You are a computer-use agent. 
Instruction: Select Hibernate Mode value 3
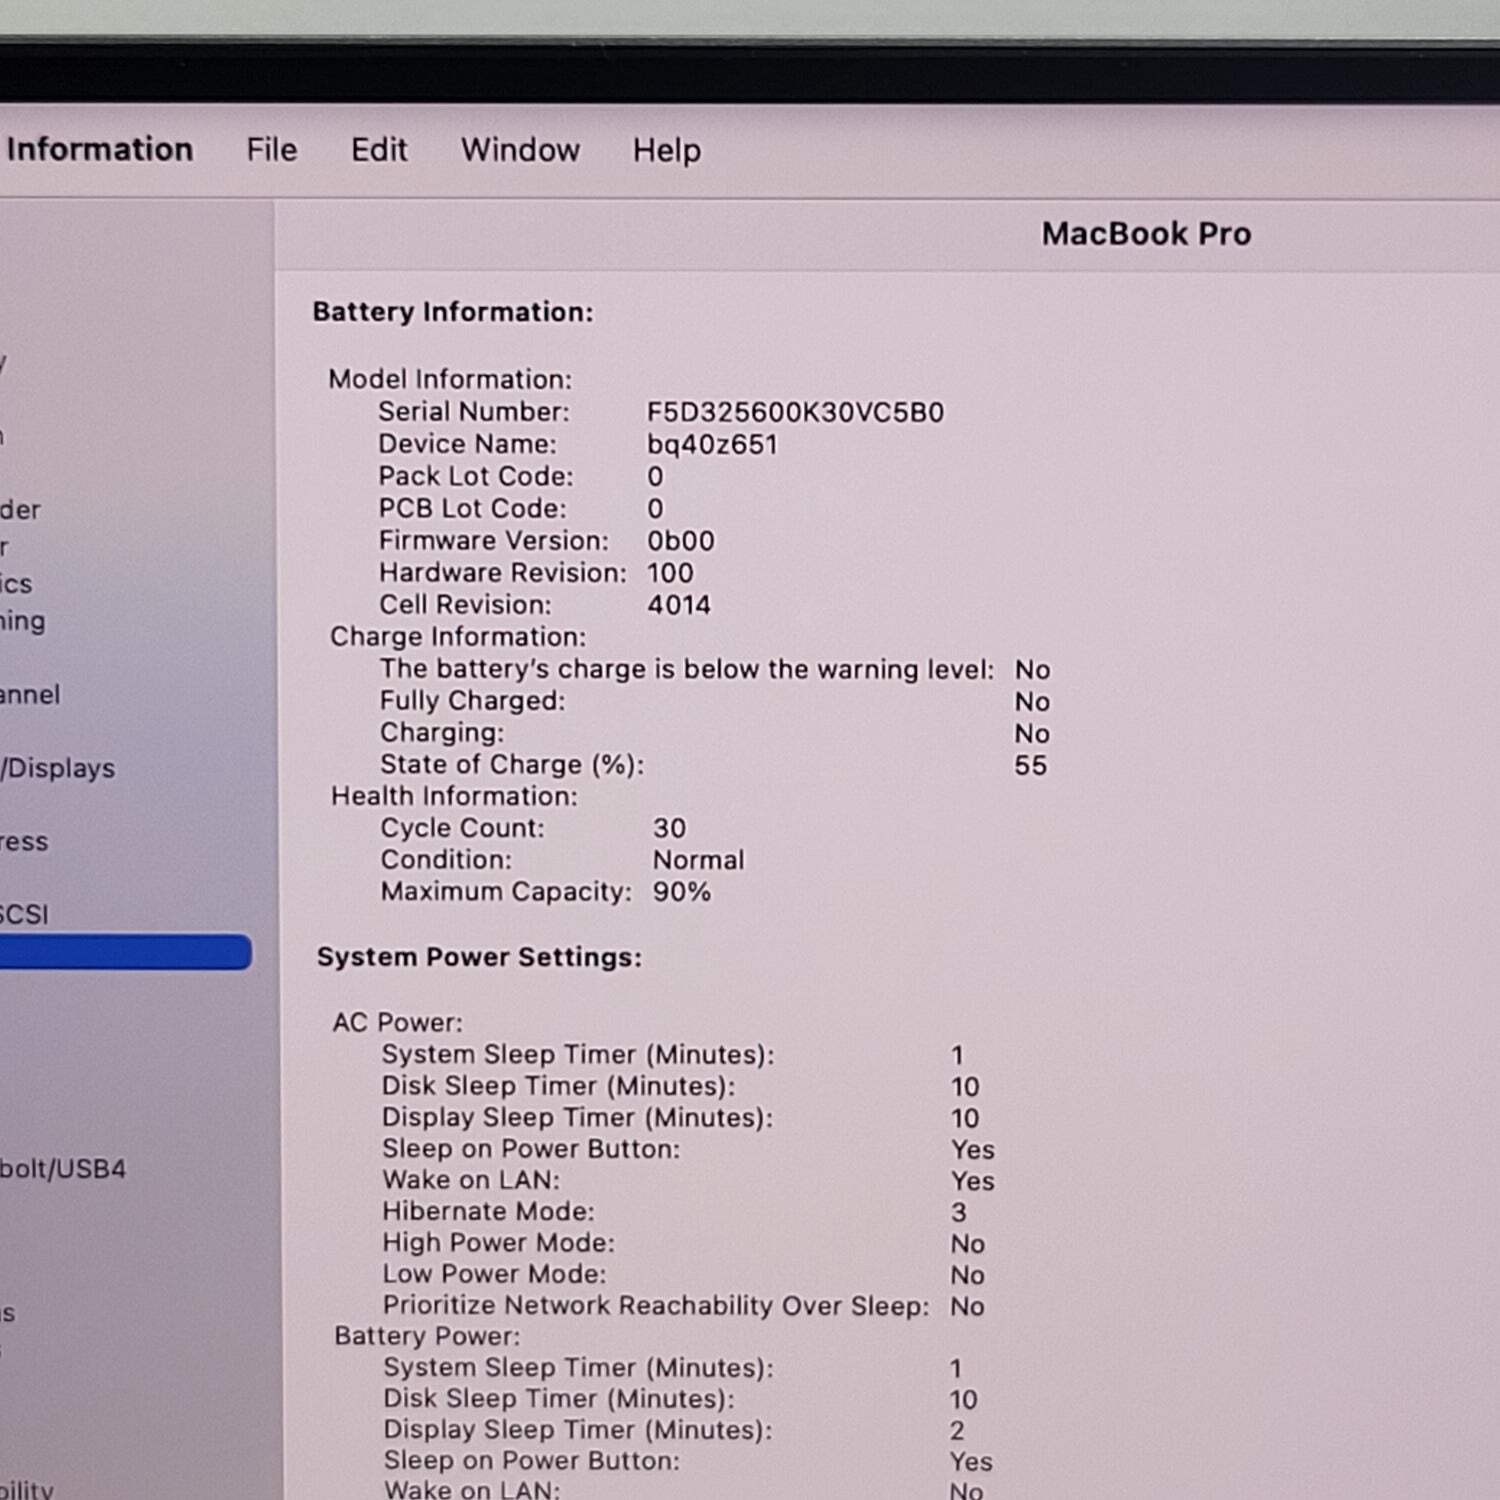pyautogui.click(x=958, y=1212)
